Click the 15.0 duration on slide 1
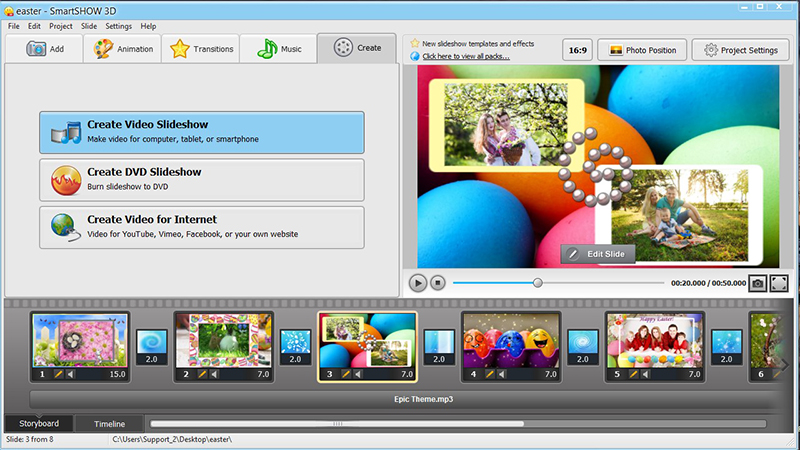The image size is (800, 450). [x=117, y=374]
